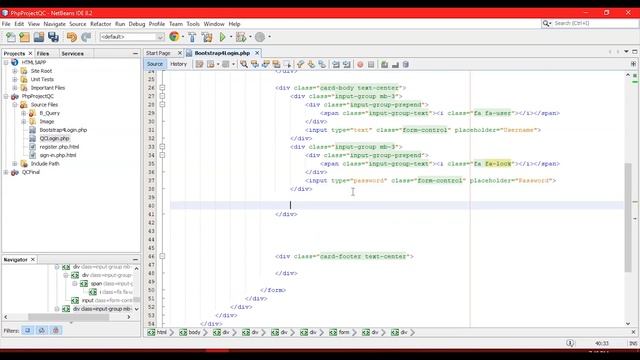The width and height of the screenshot is (640, 360).
Task: Select QCLogin.php in the Projects tree
Action: coord(54,138)
